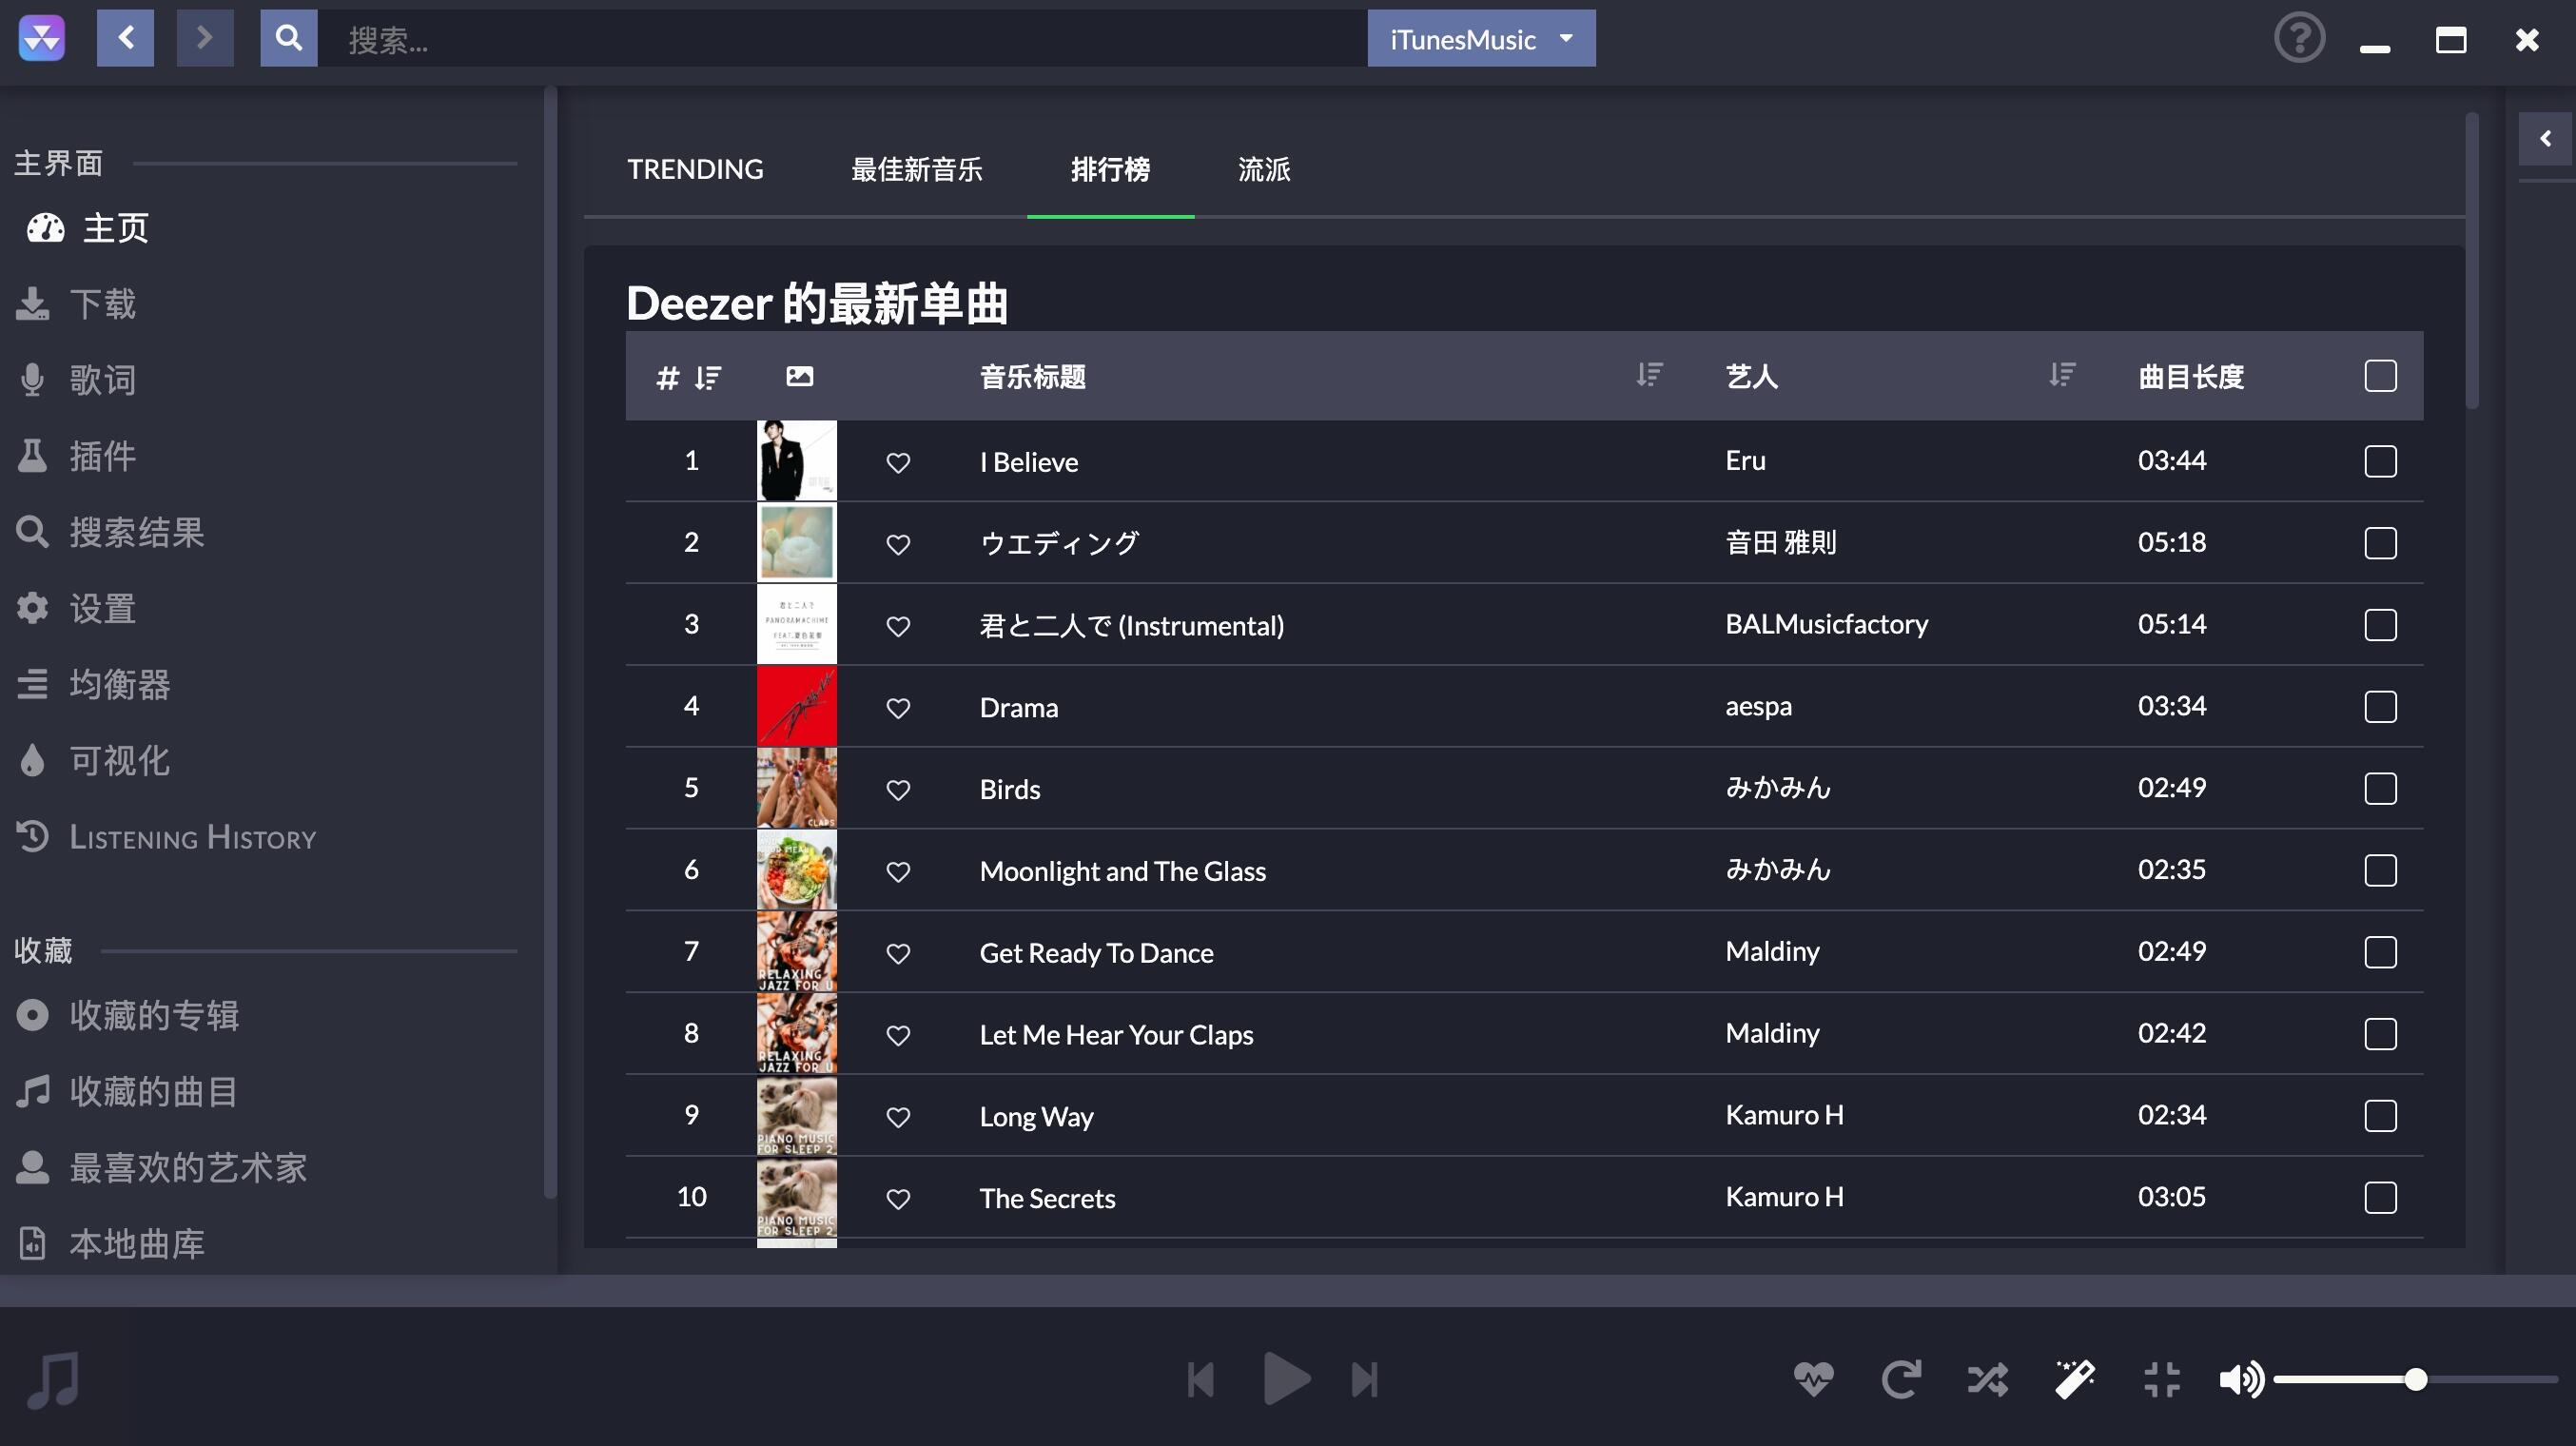
Task: Go back with the left arrow button
Action: 125,38
